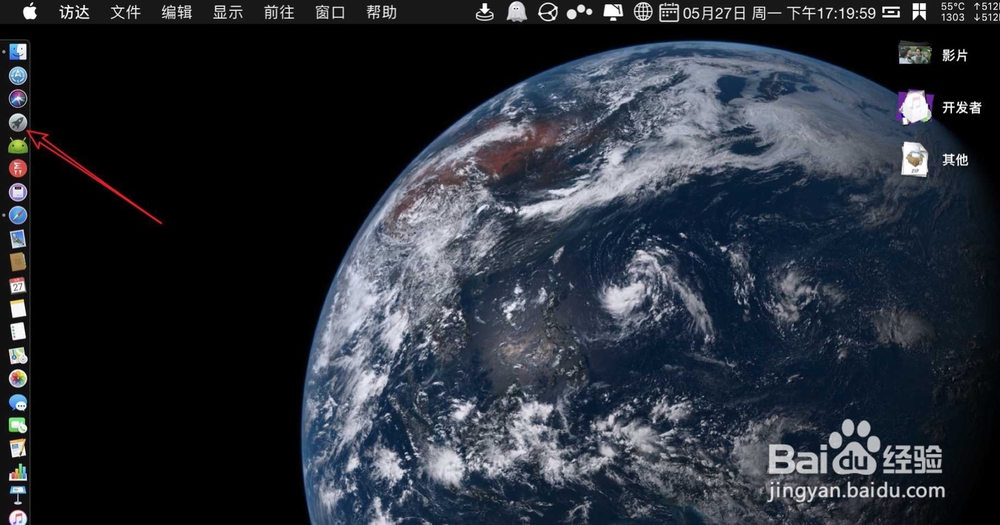Open Photos from the Dock
Image resolution: width=1000 pixels, height=525 pixels.
click(x=18, y=378)
